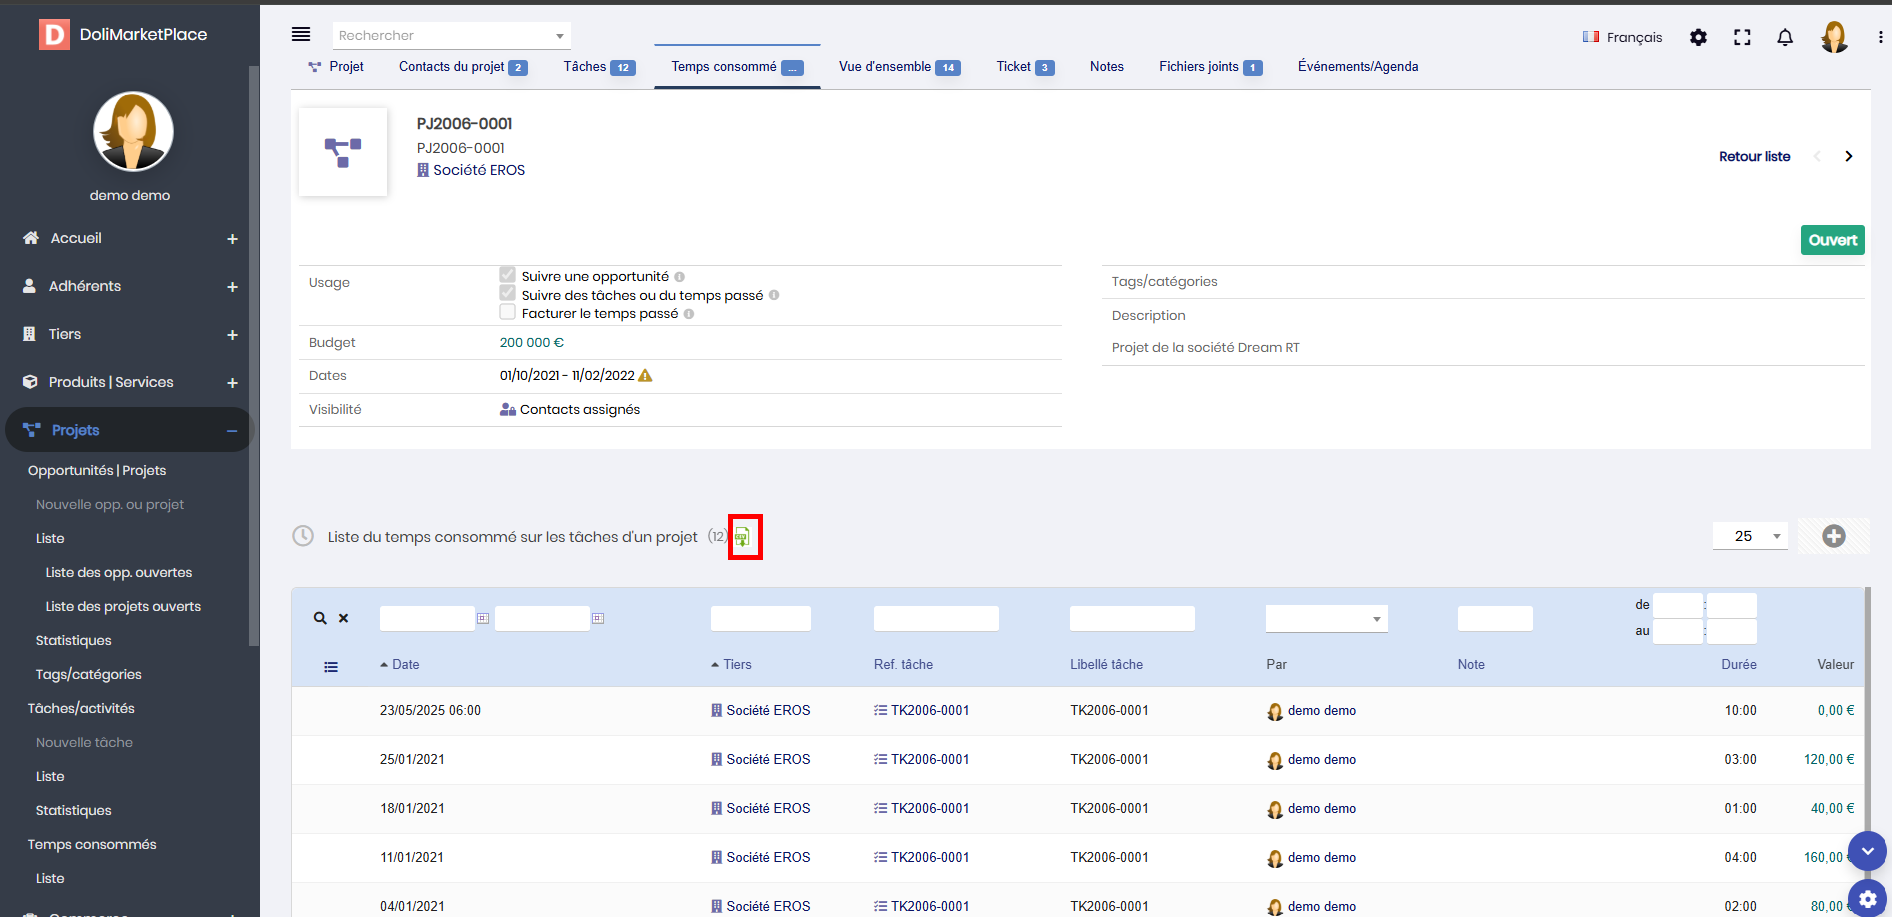Screen dimensions: 1892x917
Task: Toggle 'Suivre une opportunité' checkbox
Action: pyautogui.click(x=508, y=276)
